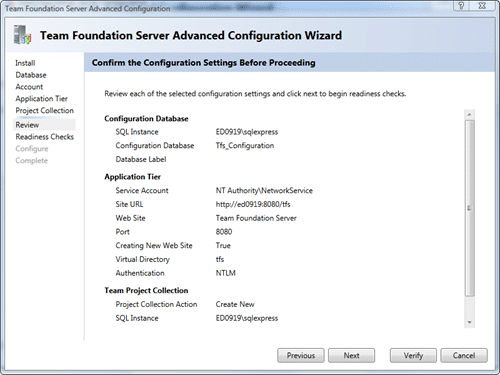Viewport: 500px width, 375px height.
Task: Select the Tfs_Configuration value
Action: (x=245, y=146)
